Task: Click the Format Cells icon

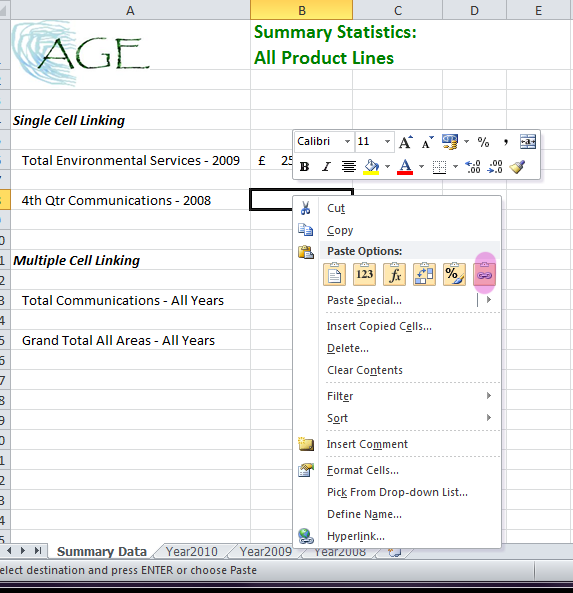Action: (306, 470)
